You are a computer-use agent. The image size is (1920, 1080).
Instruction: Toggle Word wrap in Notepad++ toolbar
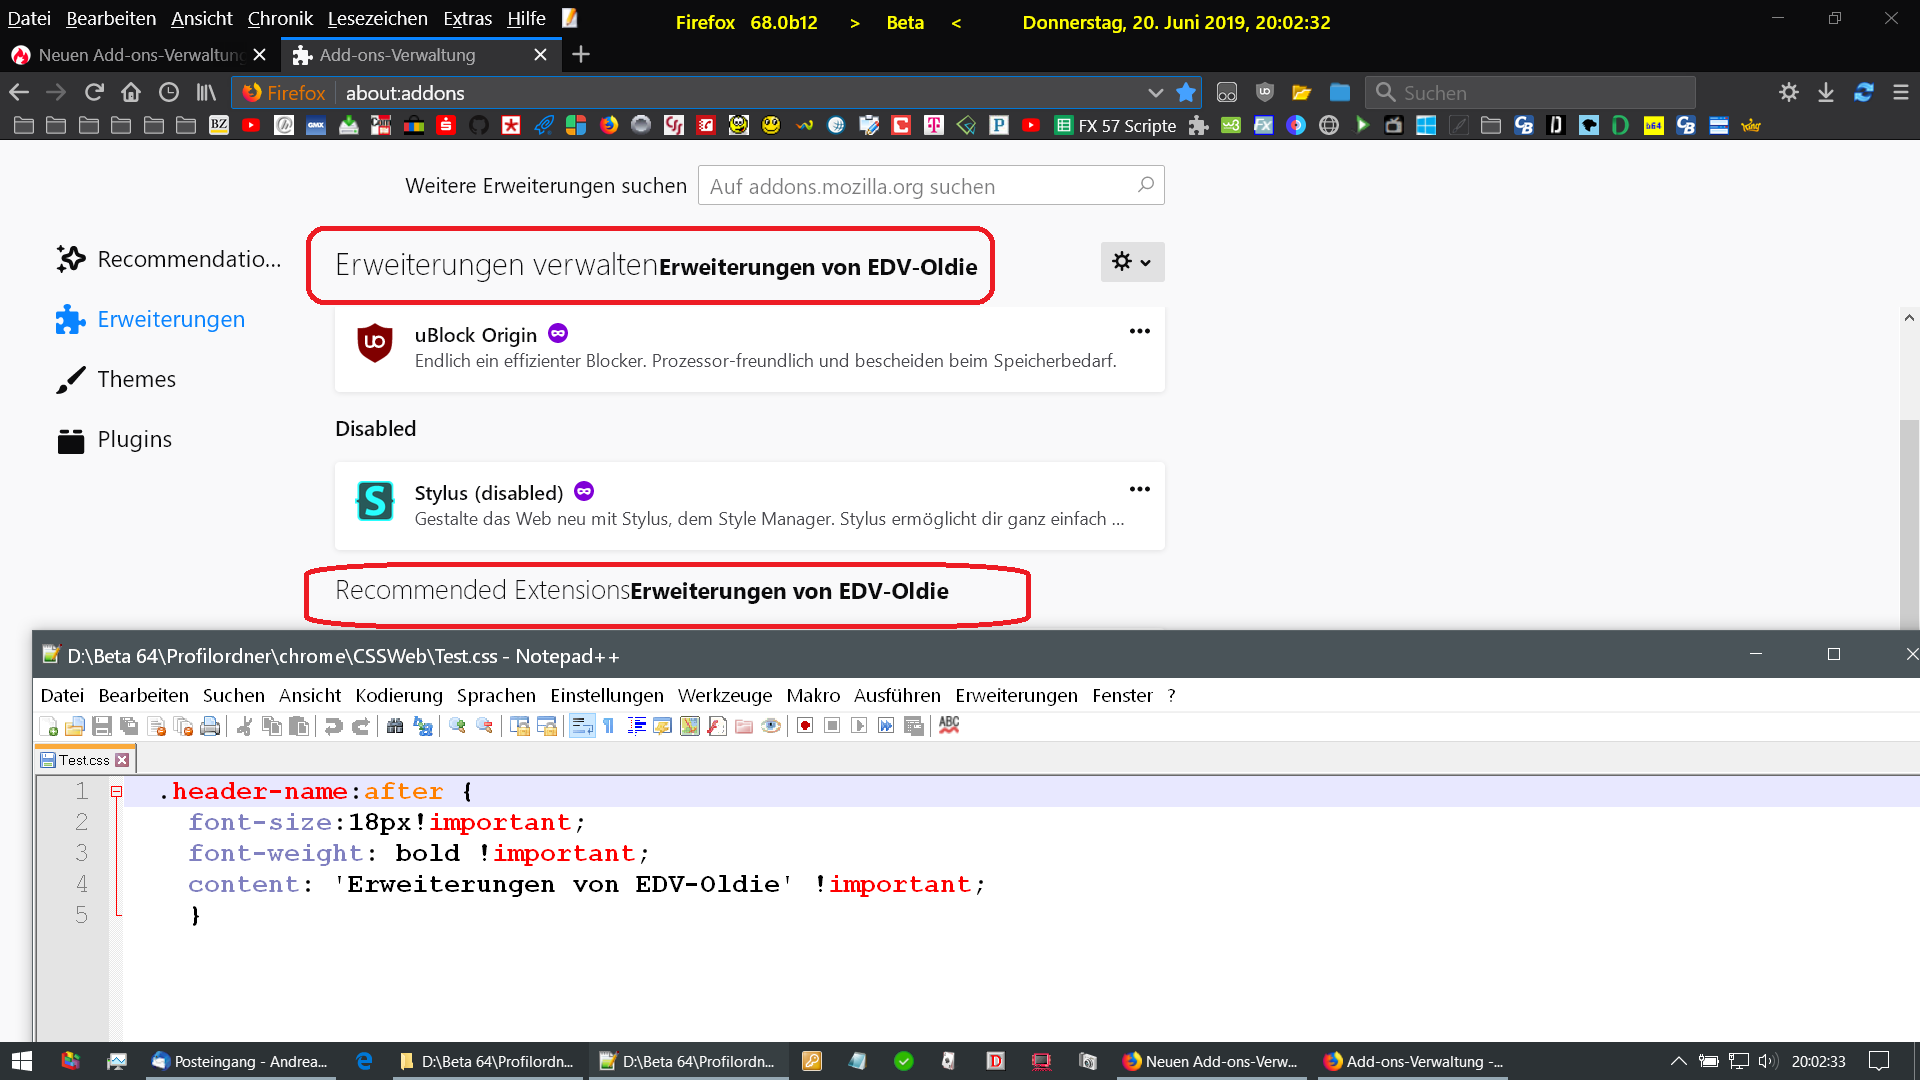[582, 726]
